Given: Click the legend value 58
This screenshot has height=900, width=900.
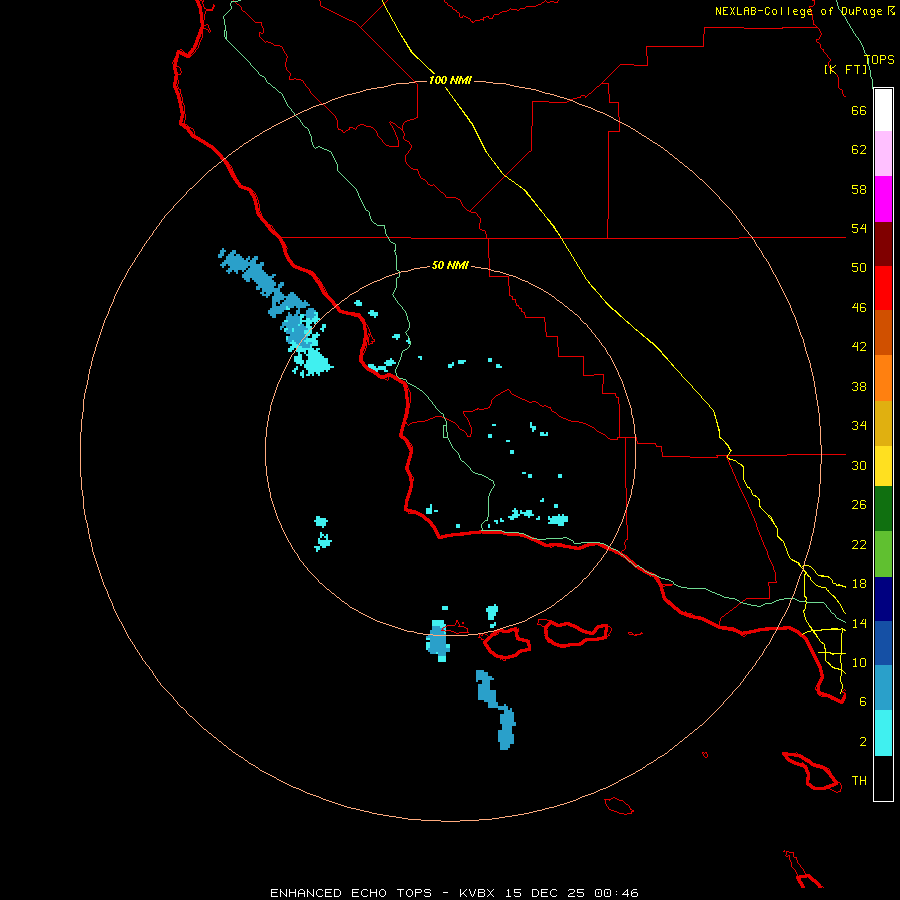Looking at the screenshot, I should click(859, 189).
